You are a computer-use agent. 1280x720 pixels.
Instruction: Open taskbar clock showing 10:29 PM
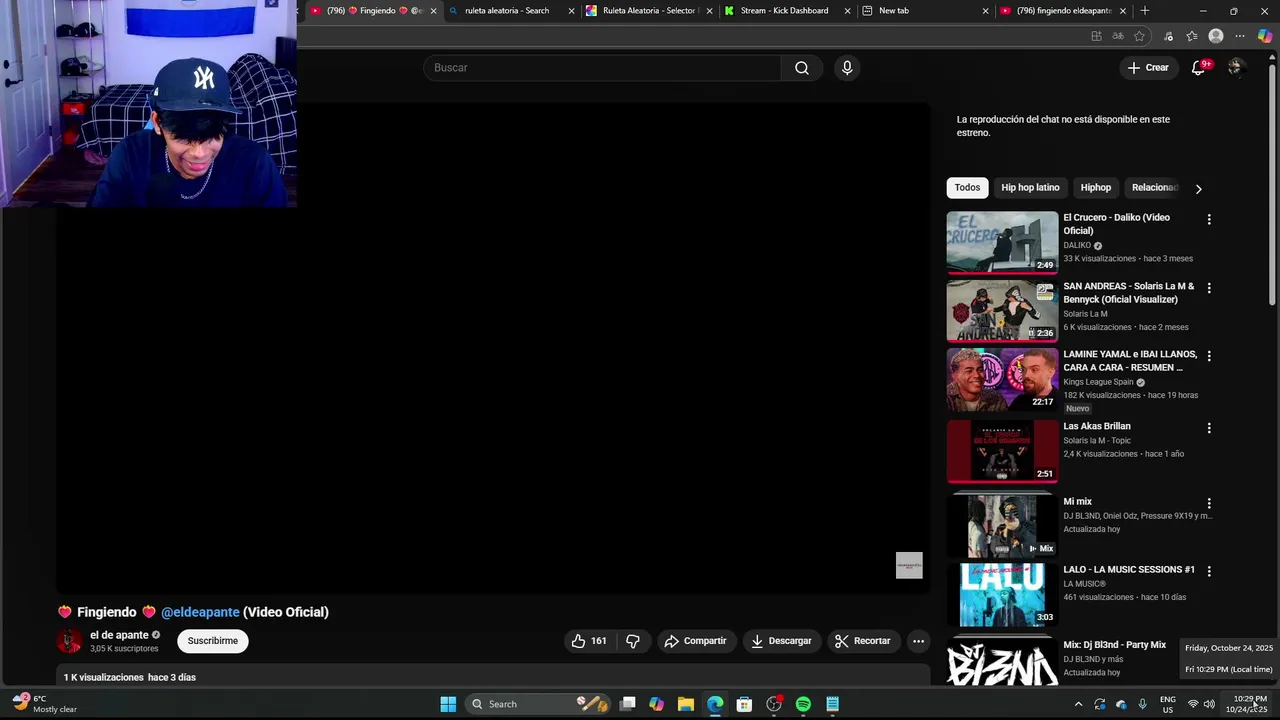pos(1250,704)
